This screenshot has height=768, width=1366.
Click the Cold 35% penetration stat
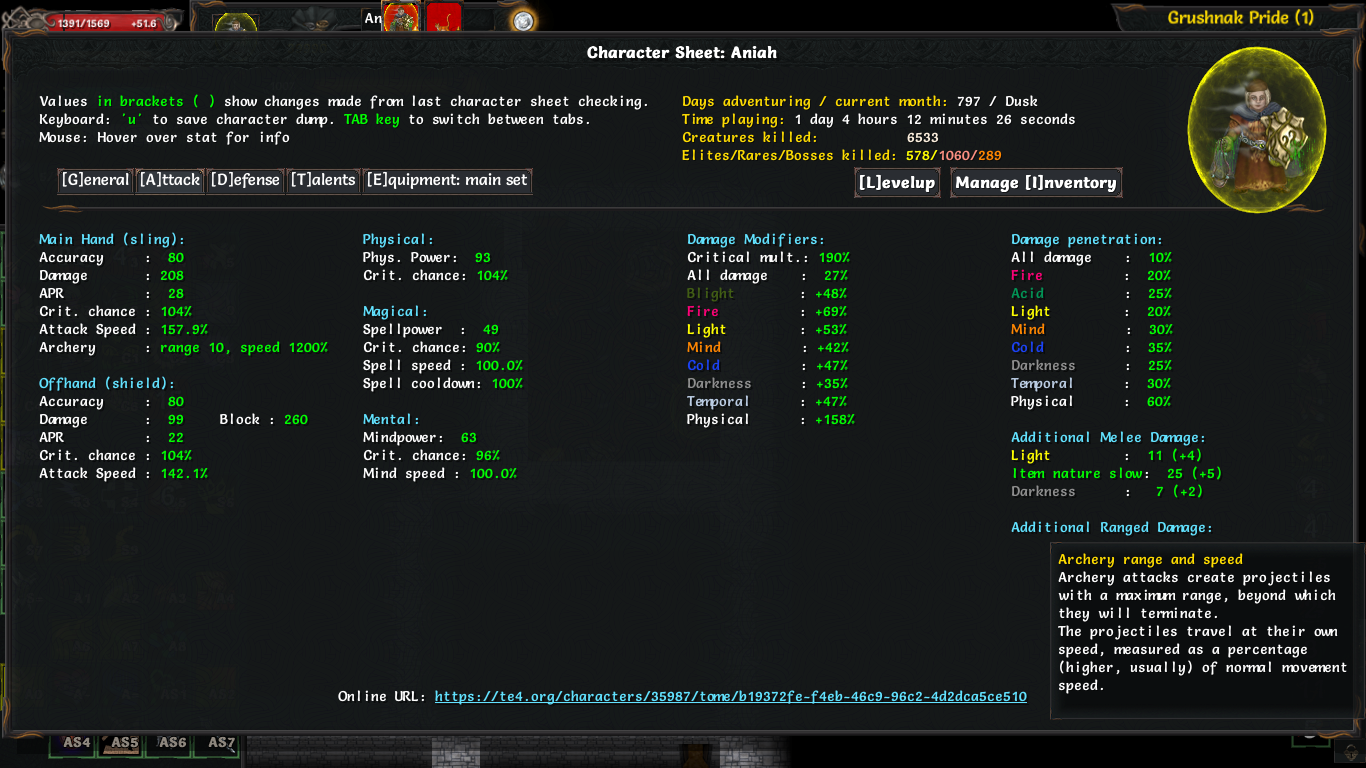click(1091, 347)
